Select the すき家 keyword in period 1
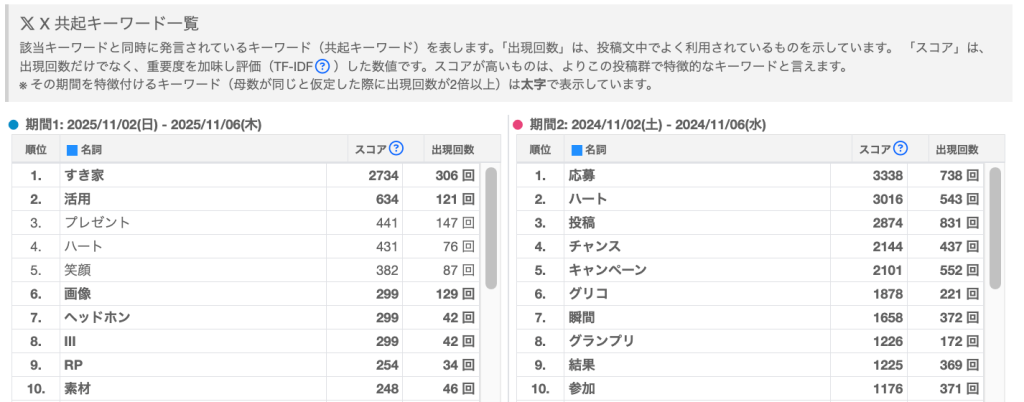The image size is (1024, 402). 84,175
